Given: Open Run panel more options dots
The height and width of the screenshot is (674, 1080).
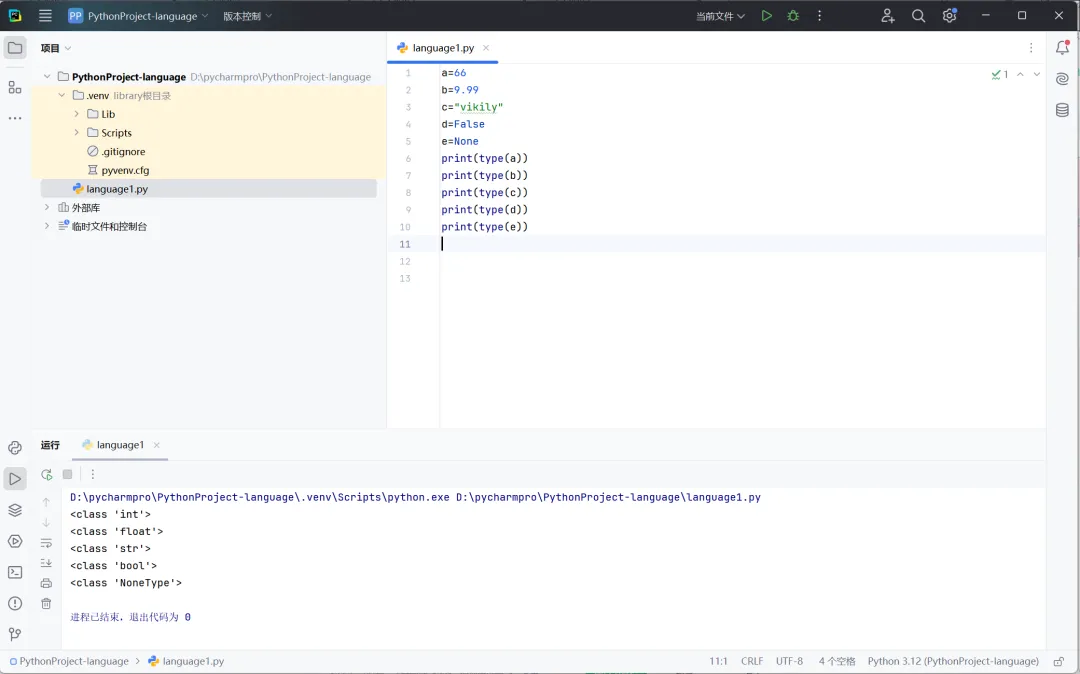Looking at the screenshot, I should coord(93,474).
